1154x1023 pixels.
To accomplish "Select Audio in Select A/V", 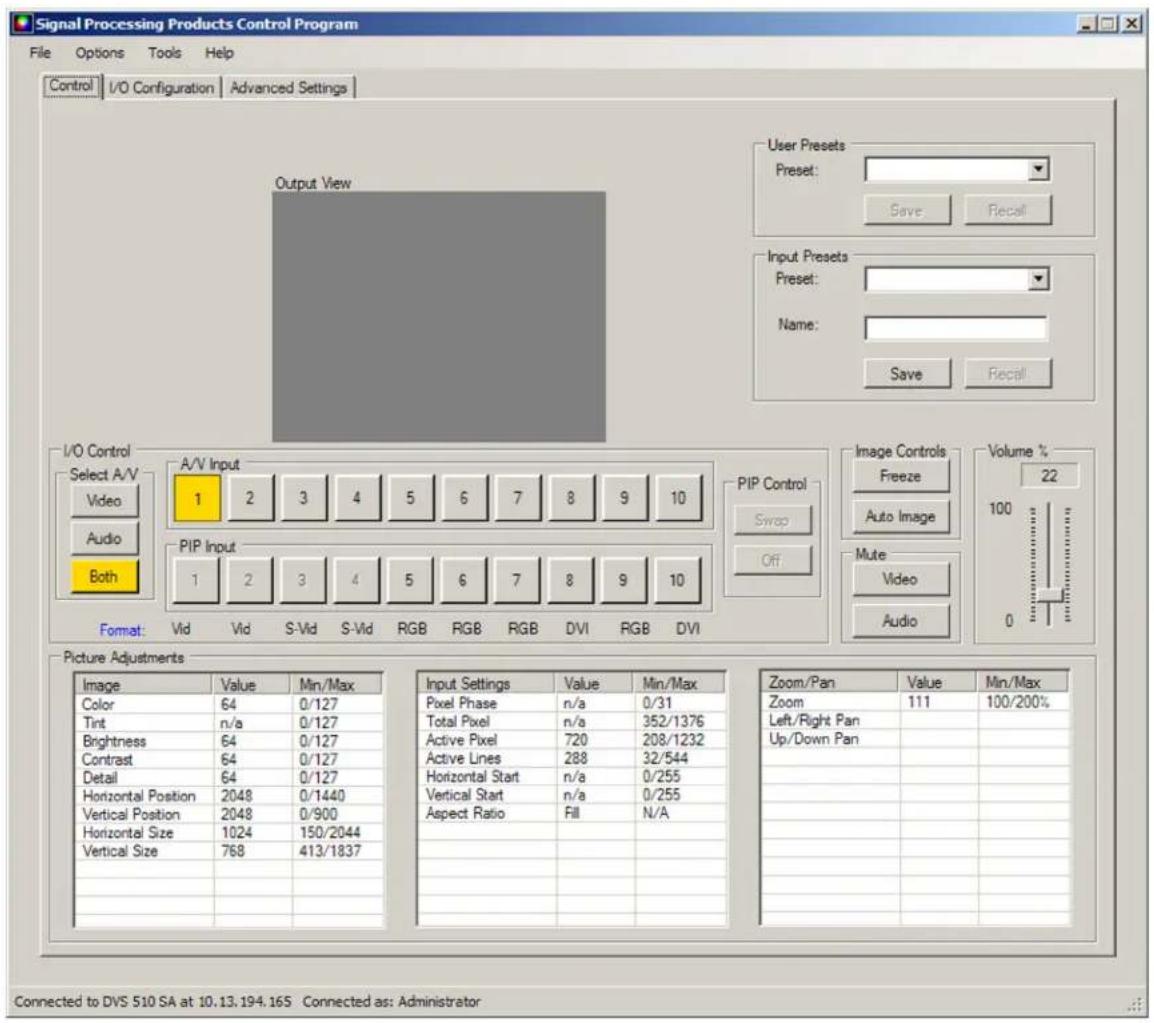I will coord(104,539).
